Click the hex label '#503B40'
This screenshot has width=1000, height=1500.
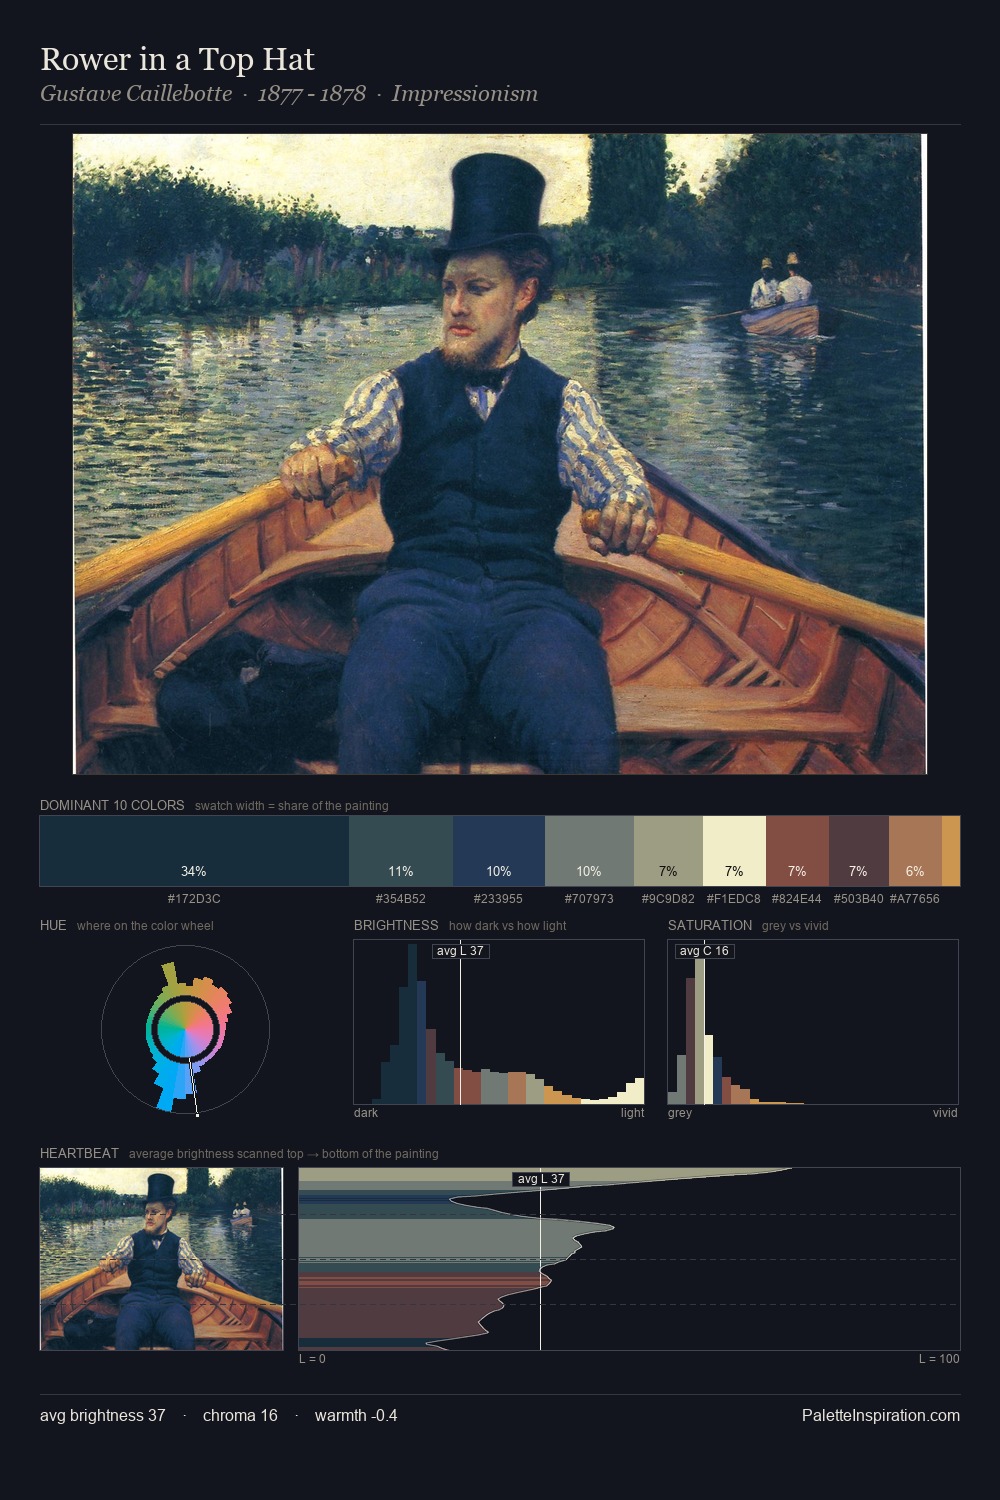coord(858,898)
